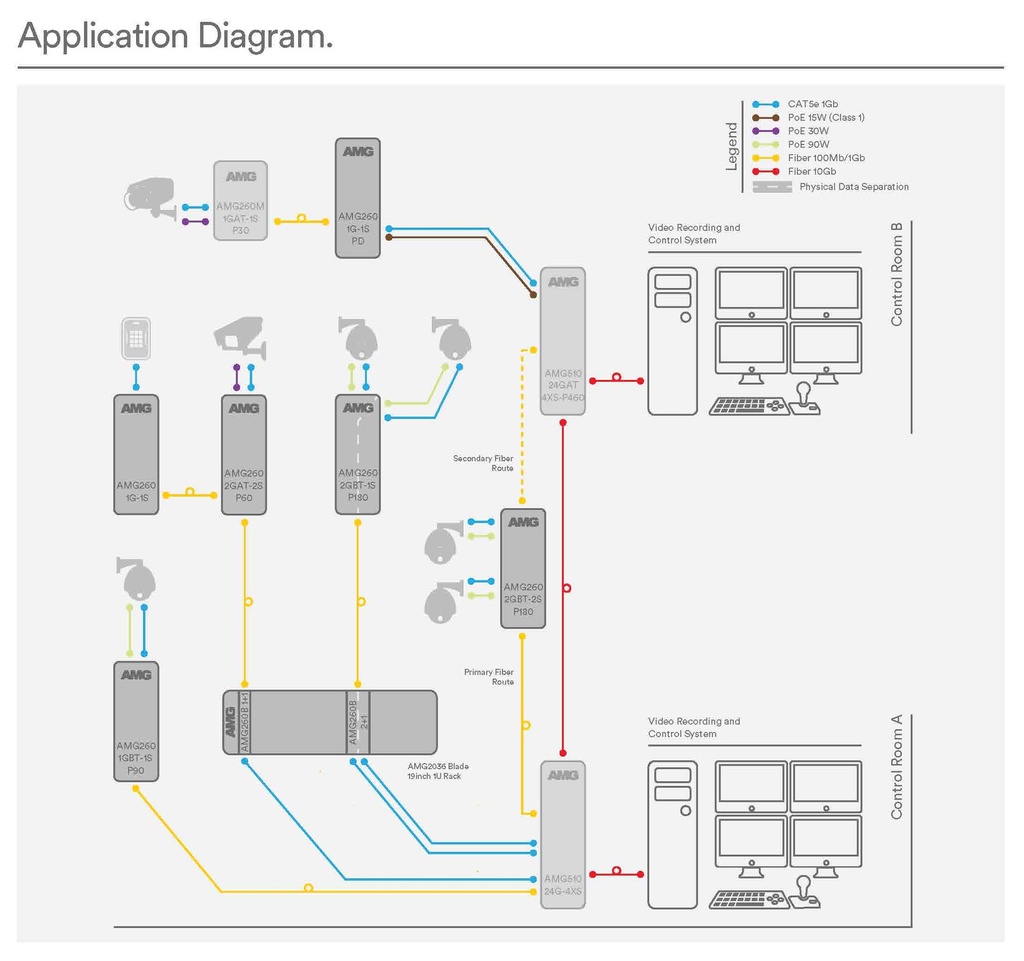The width and height of the screenshot is (1024, 961).
Task: Click 'Video Recording and Control System' in Room A
Action: coord(694,727)
